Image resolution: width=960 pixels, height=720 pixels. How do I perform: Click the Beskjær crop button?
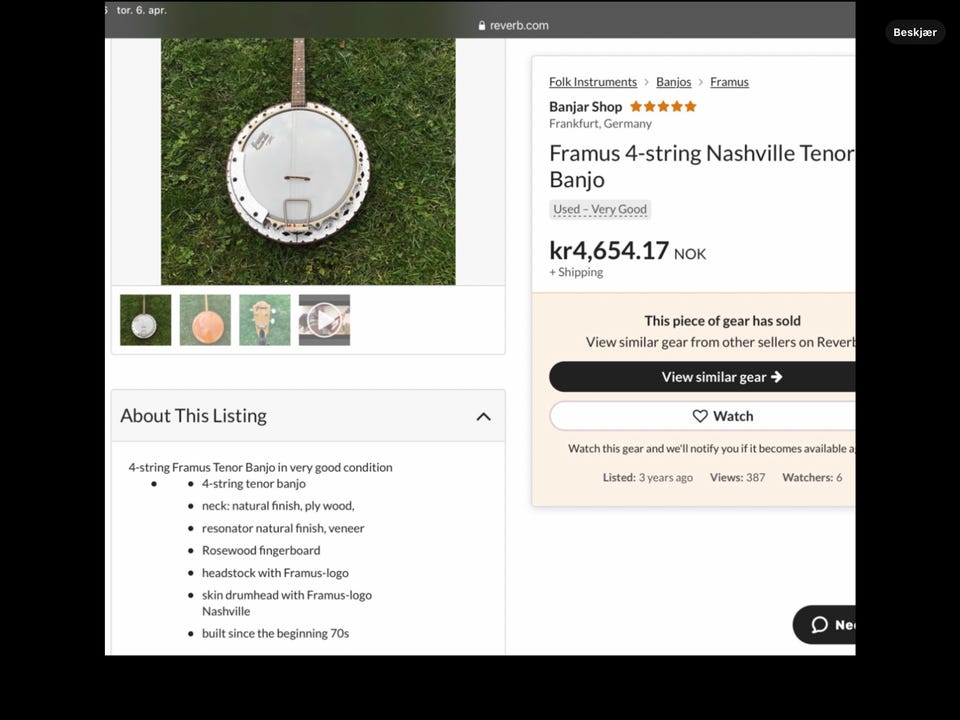915,32
